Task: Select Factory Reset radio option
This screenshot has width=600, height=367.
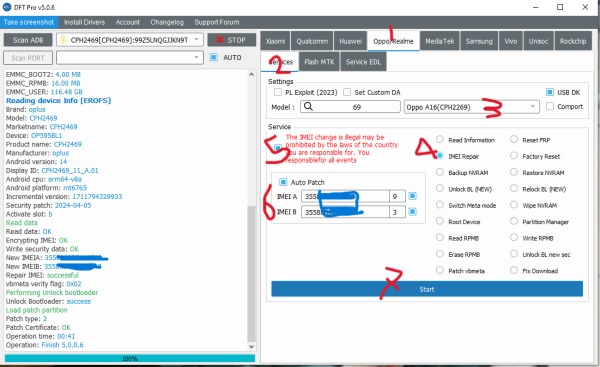Action: pos(514,155)
